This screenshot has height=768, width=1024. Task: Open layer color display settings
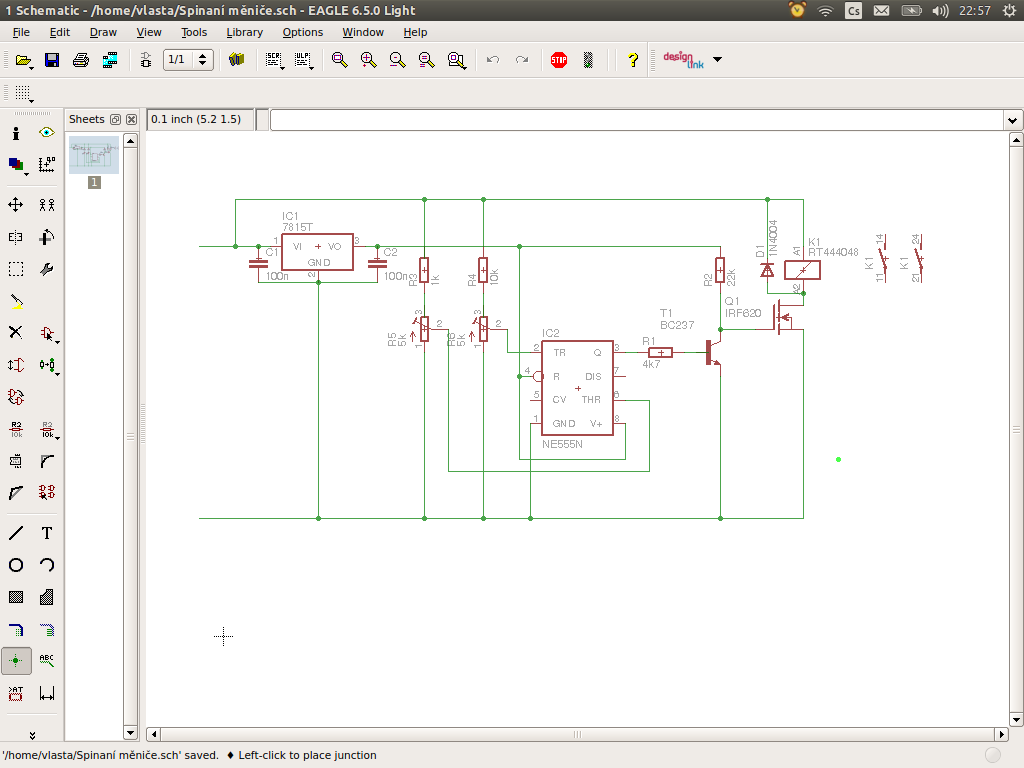(x=16, y=165)
